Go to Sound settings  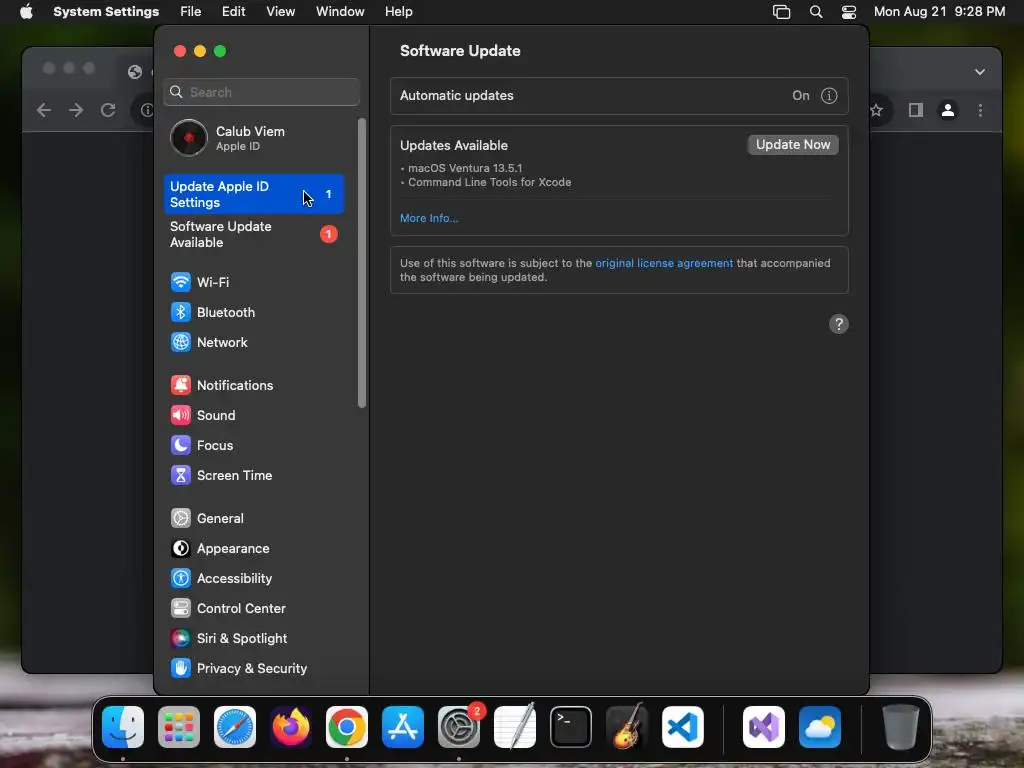point(202,415)
